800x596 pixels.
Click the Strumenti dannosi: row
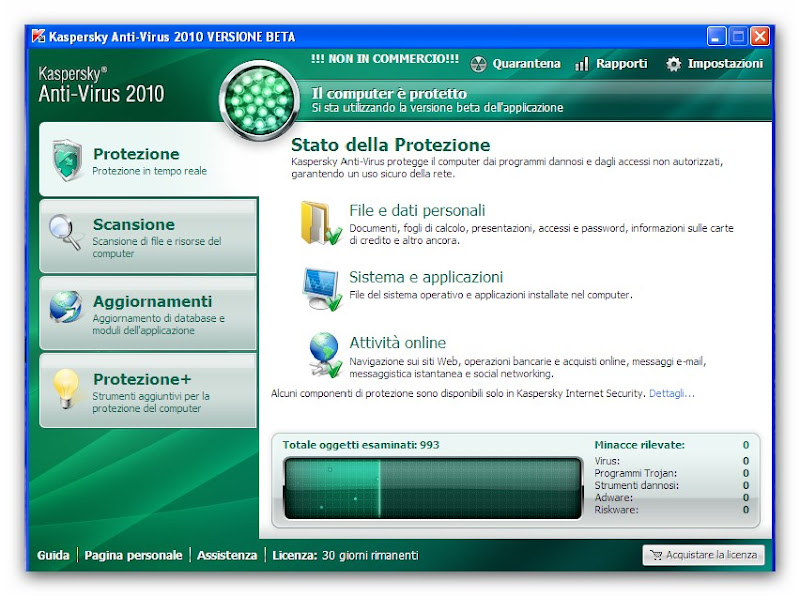671,485
